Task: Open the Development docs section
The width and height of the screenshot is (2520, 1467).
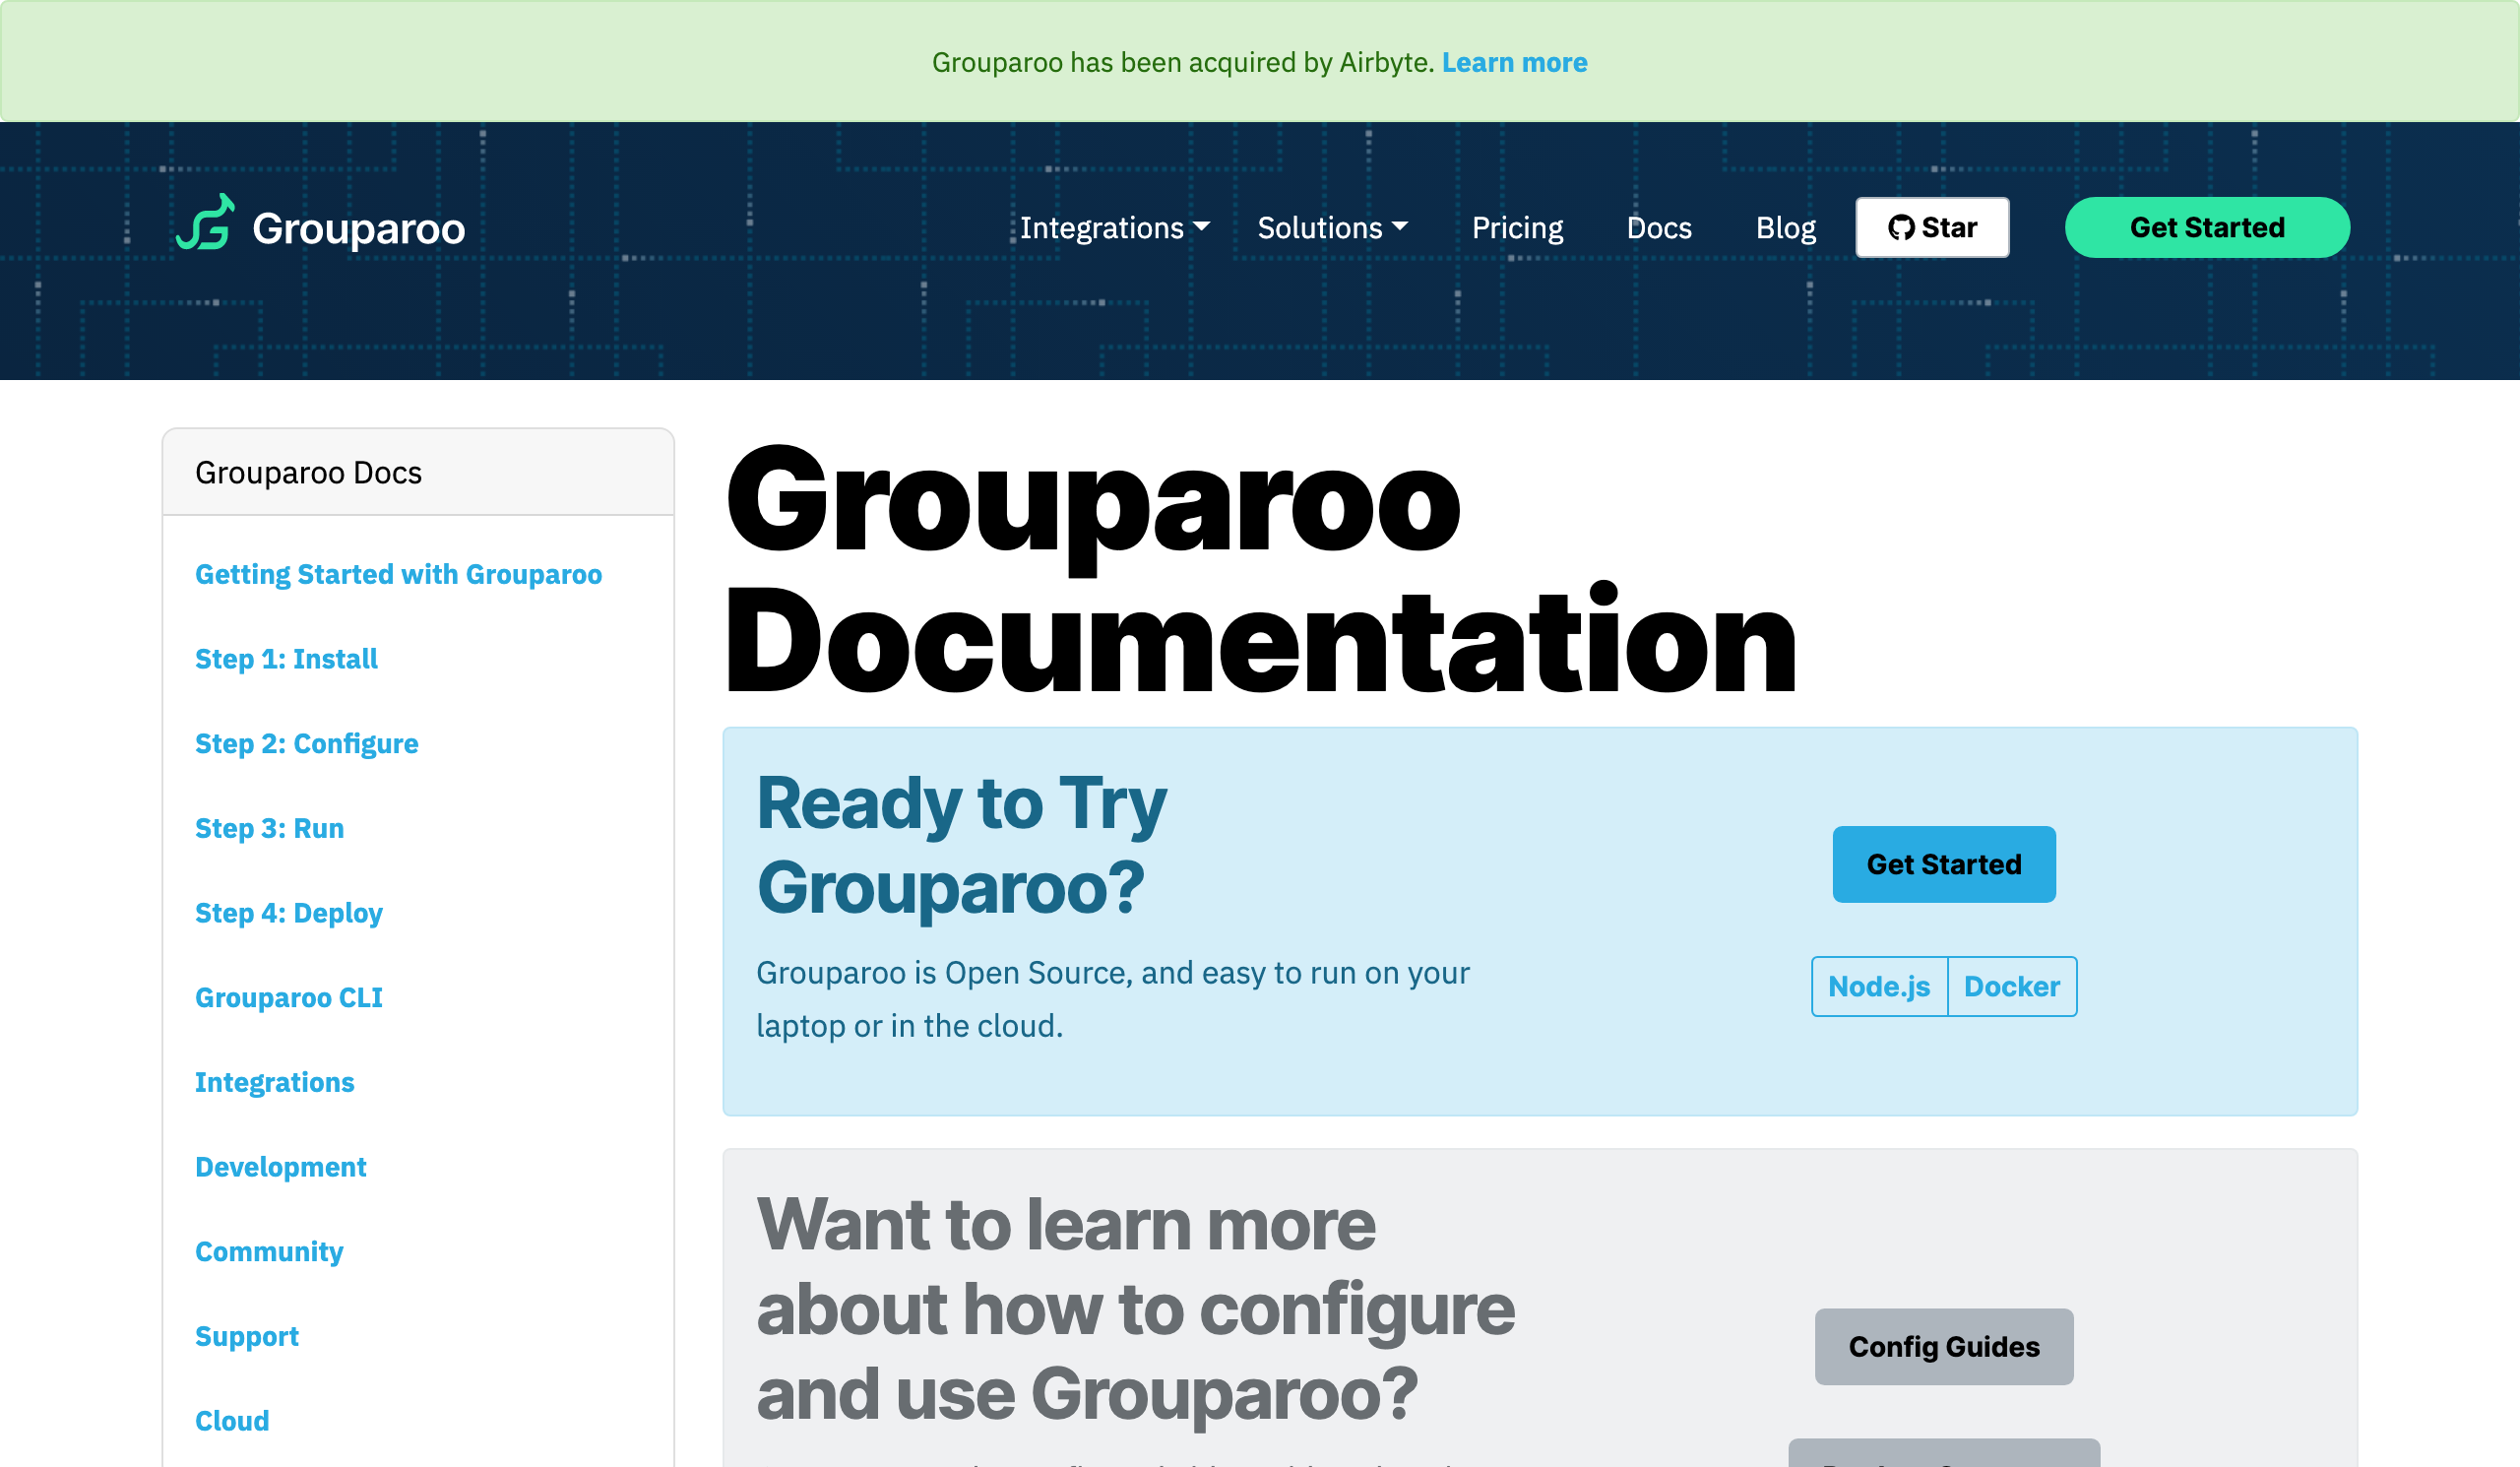Action: click(280, 1167)
